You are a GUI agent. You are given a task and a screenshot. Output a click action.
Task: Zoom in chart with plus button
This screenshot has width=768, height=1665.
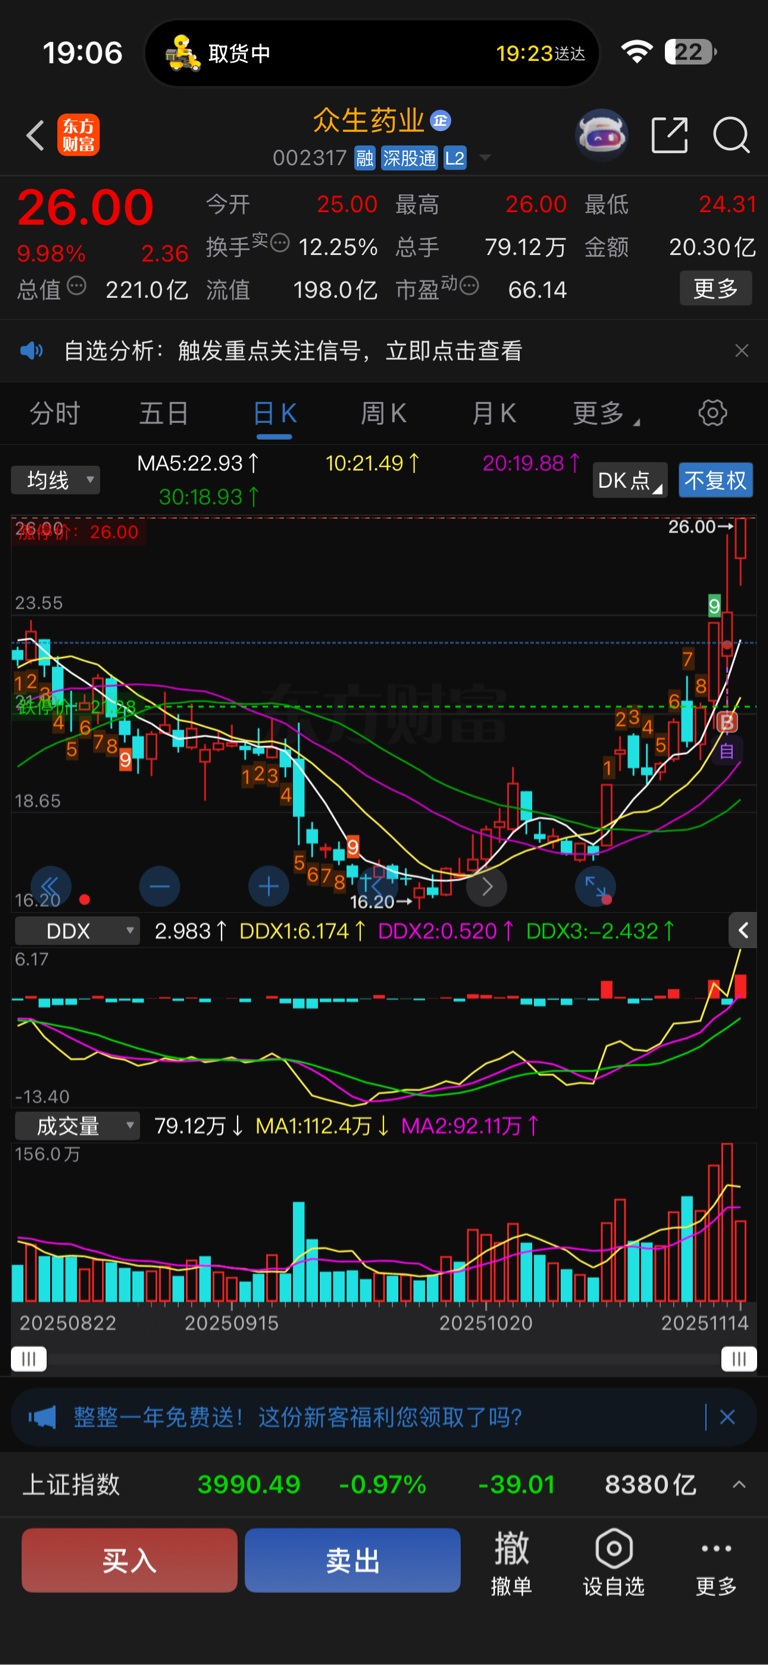[x=268, y=886]
